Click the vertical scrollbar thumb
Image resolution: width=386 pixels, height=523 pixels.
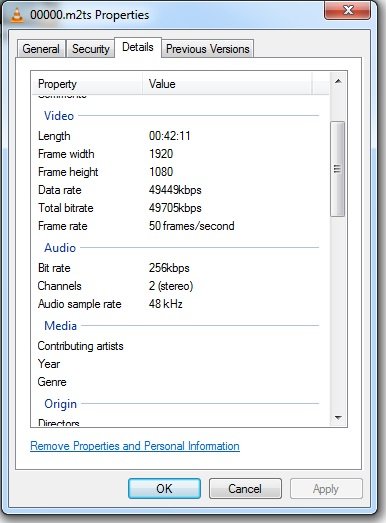(x=338, y=169)
